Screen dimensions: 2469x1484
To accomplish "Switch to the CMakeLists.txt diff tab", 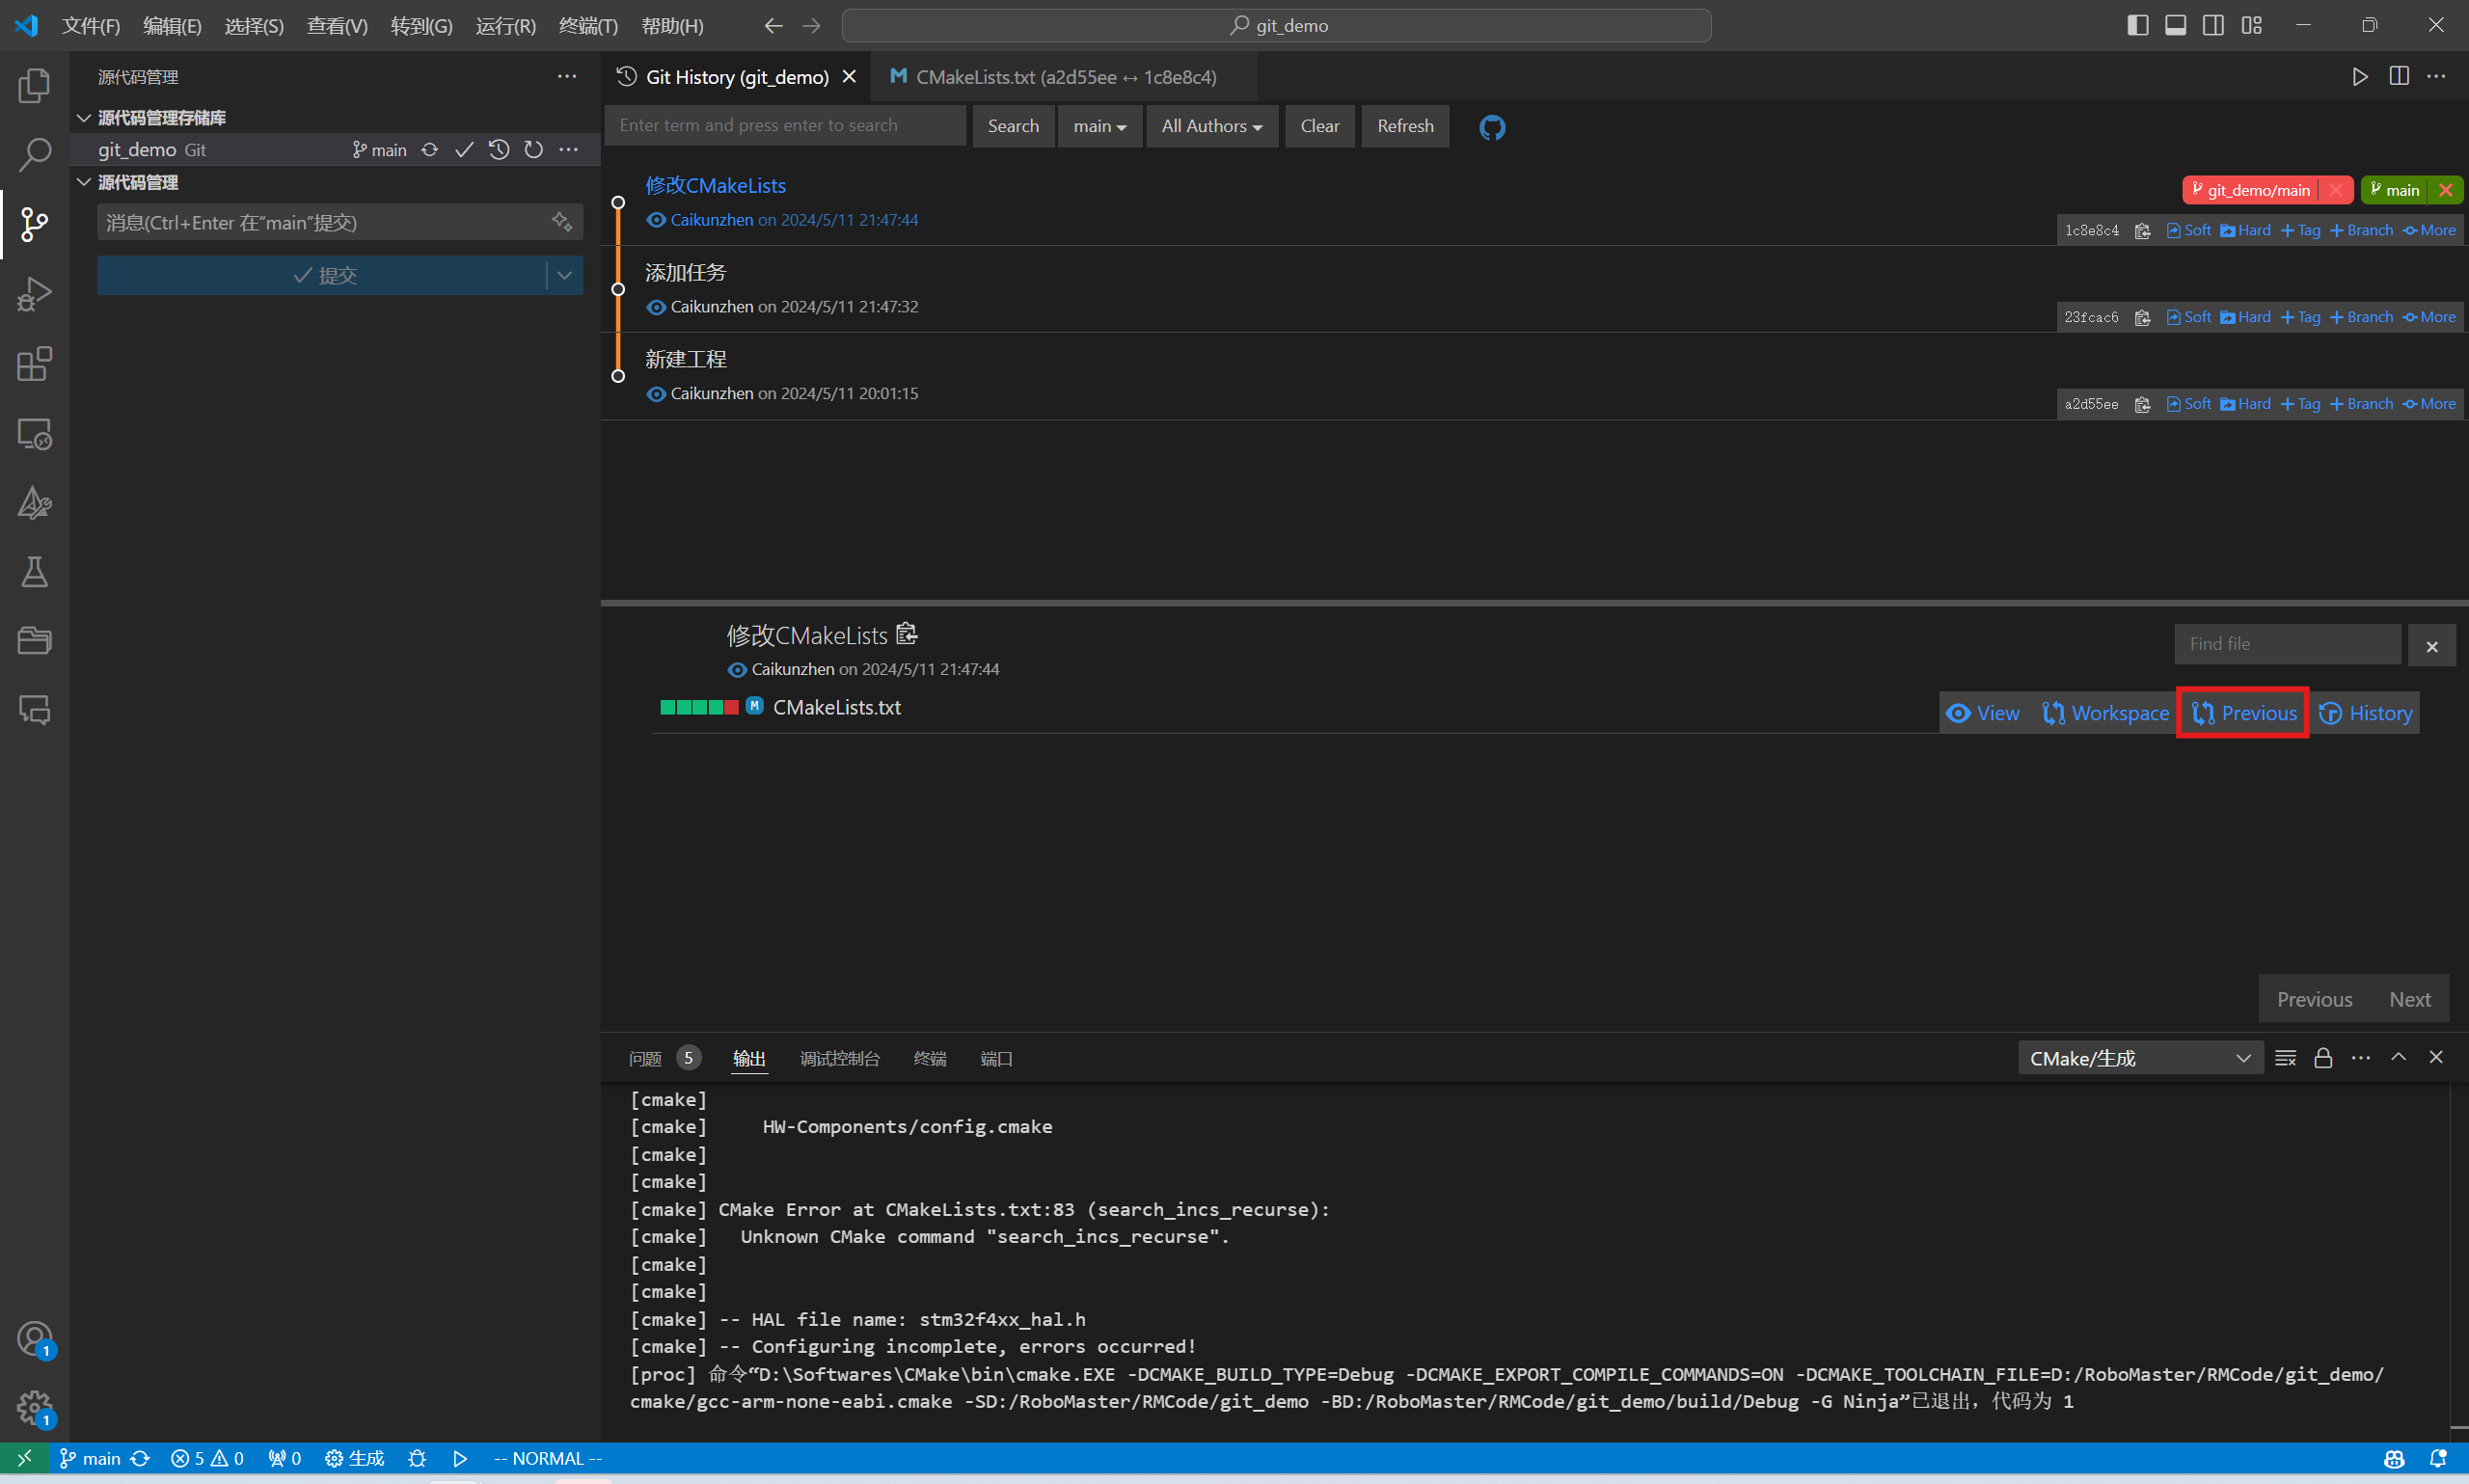I will pos(1064,77).
